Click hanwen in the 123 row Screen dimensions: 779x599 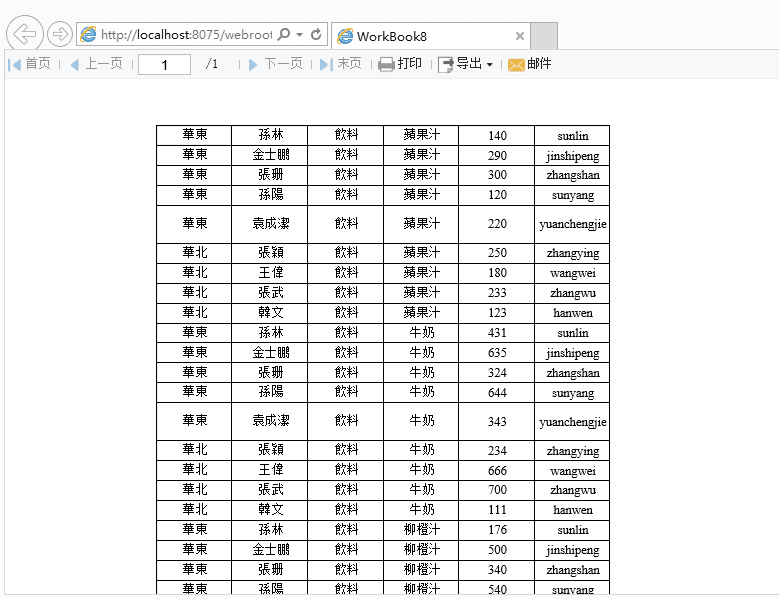point(572,313)
